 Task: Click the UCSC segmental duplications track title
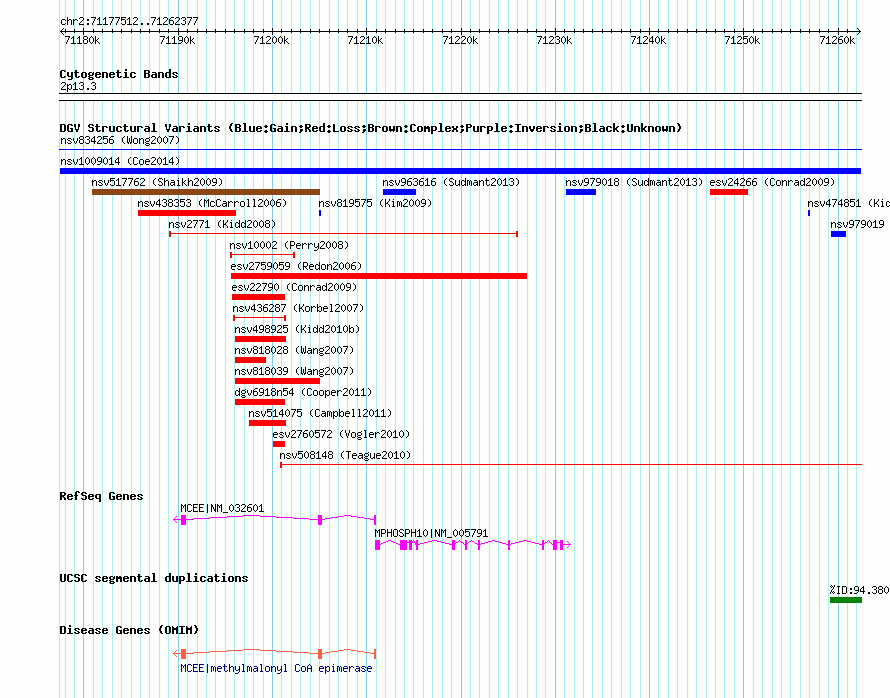coord(154,578)
